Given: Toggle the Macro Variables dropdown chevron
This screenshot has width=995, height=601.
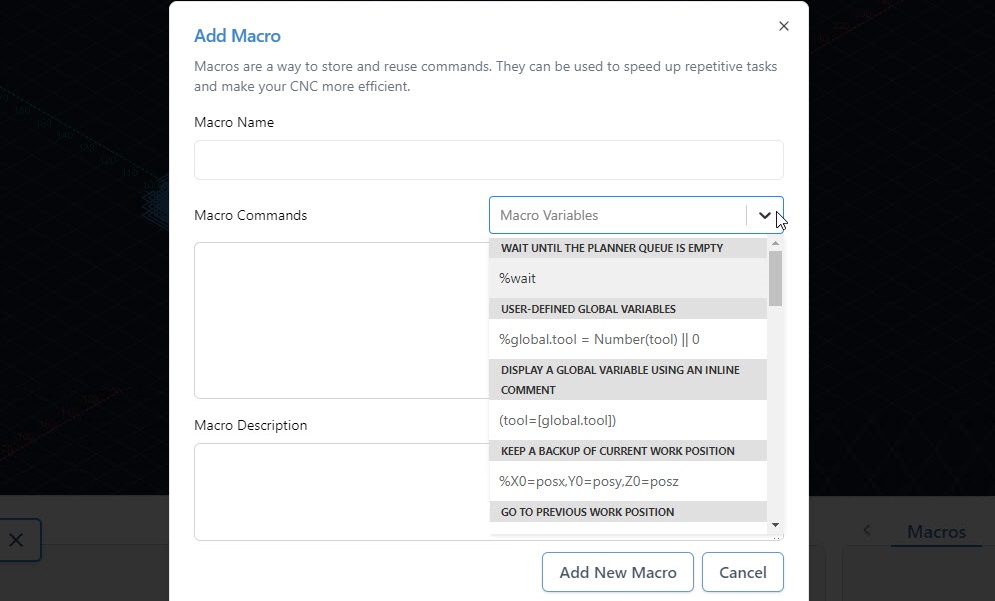Looking at the screenshot, I should click(x=765, y=215).
